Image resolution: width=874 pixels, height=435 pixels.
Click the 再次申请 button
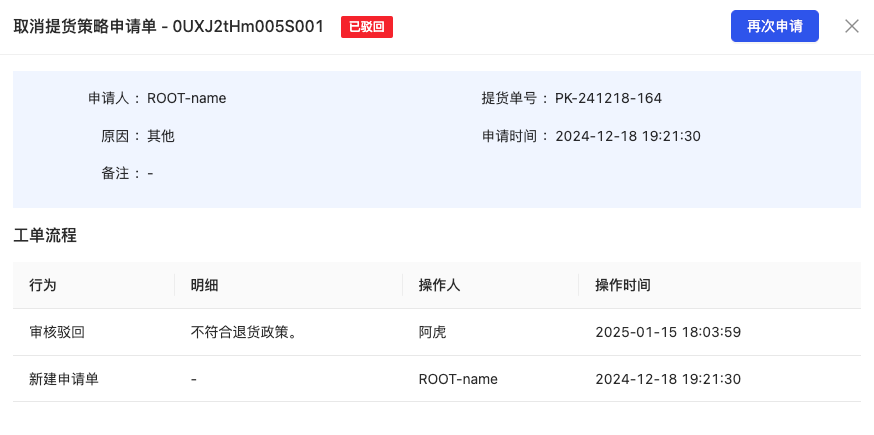pyautogui.click(x=775, y=27)
